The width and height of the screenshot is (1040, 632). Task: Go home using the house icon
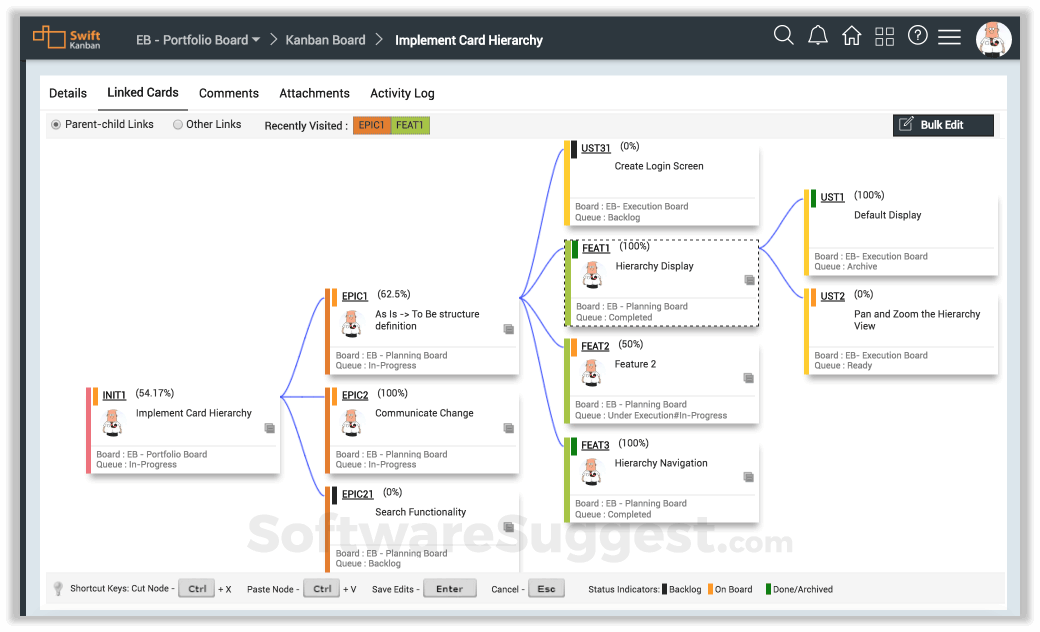(851, 35)
